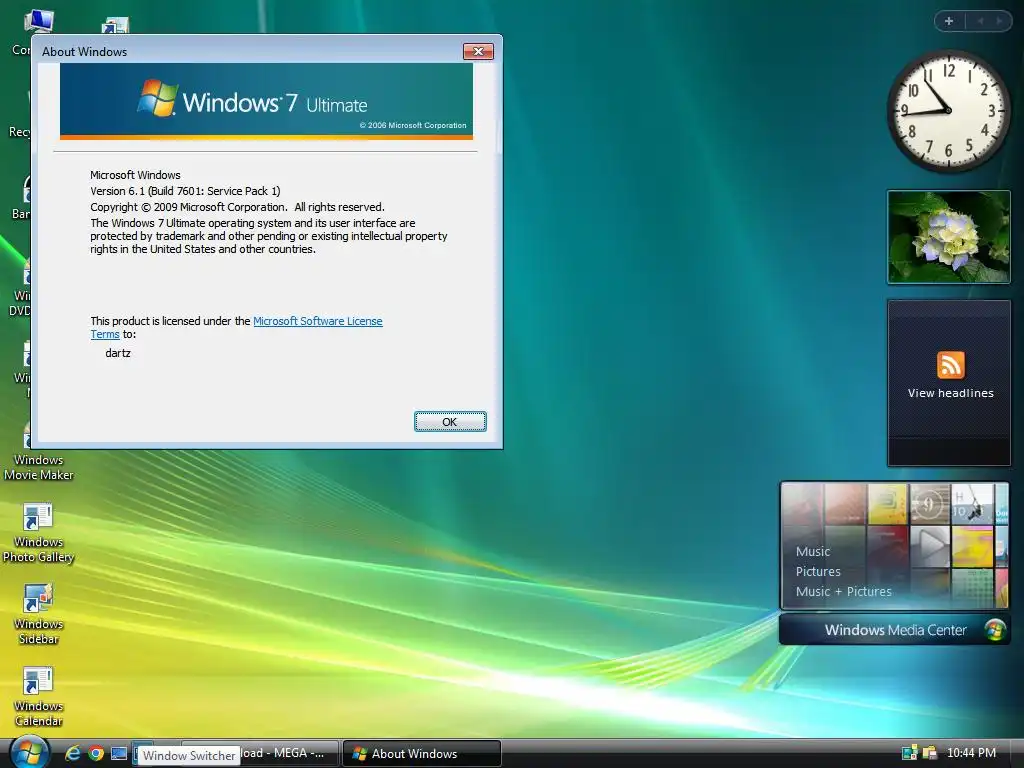Select the Windows Movie Maker desktop label
1024x768 pixels.
point(38,468)
